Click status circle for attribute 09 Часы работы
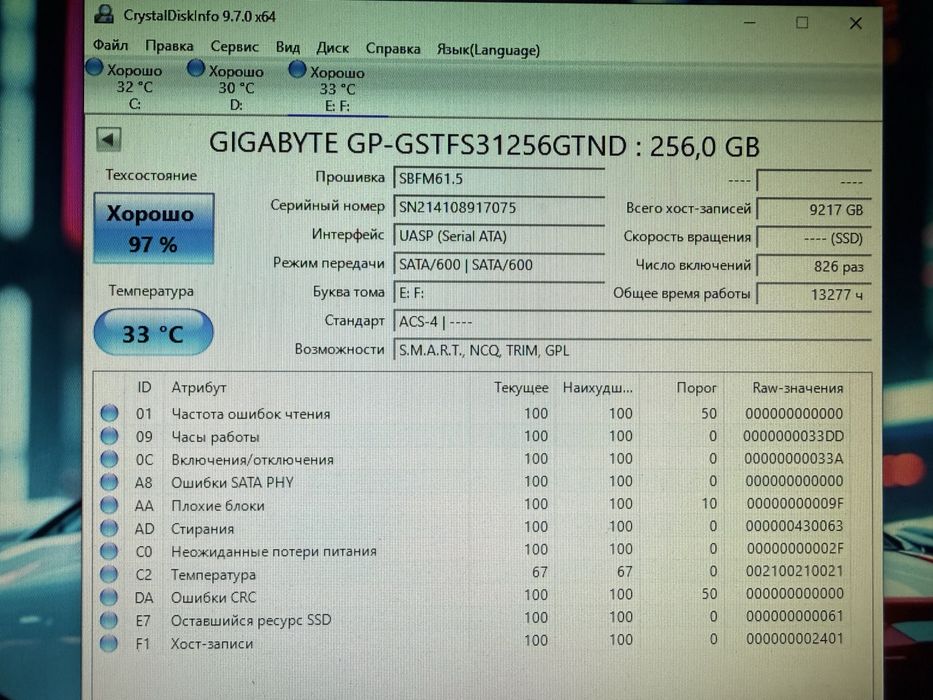 pos(109,436)
